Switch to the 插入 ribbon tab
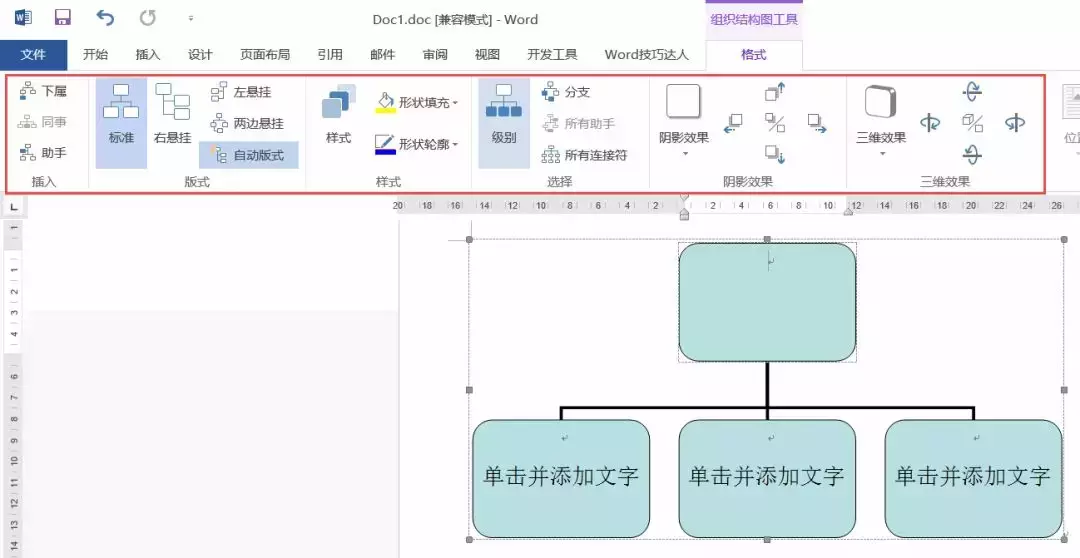 (x=147, y=55)
